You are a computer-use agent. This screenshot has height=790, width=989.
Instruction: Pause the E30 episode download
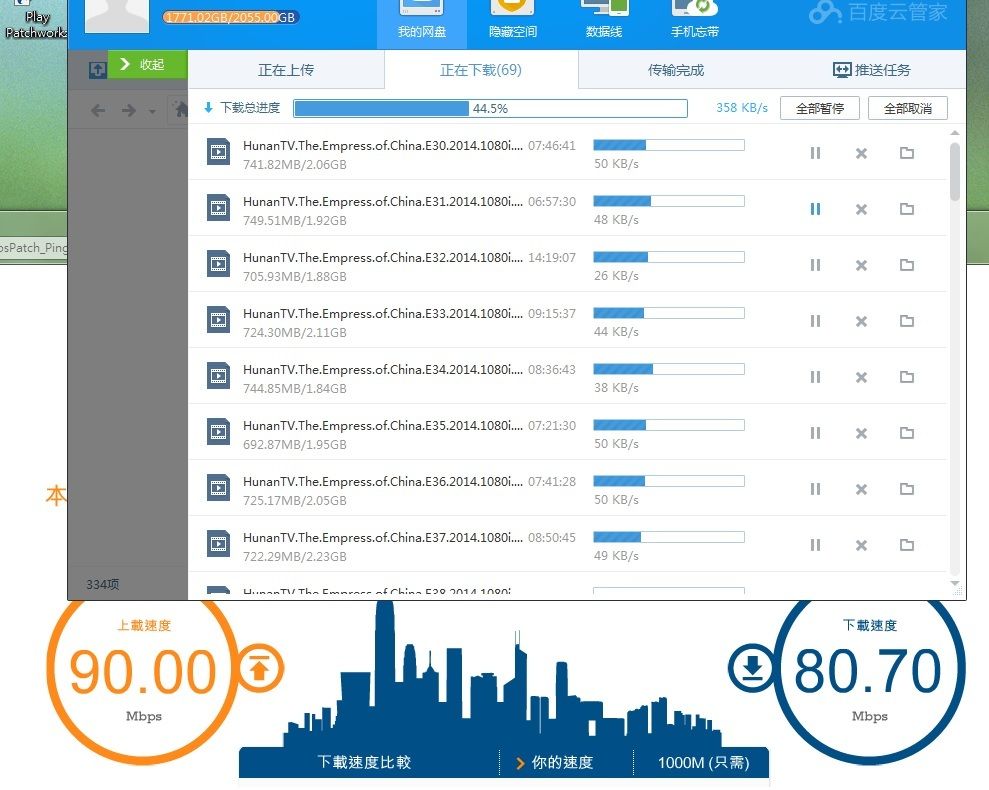[815, 153]
